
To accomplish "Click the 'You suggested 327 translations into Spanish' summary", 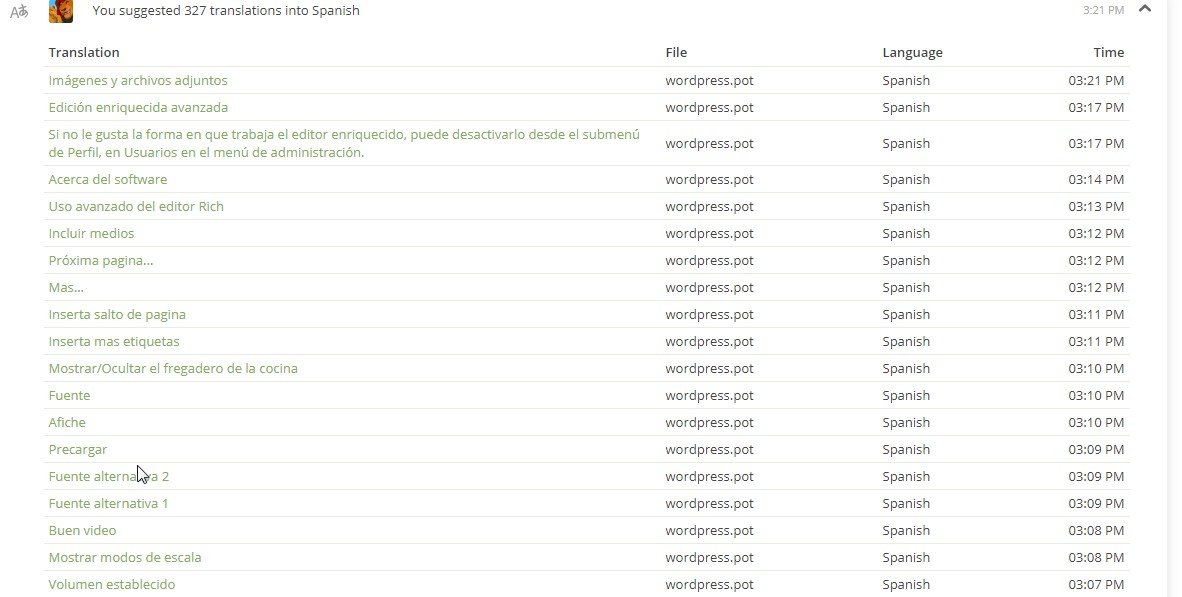I will [x=226, y=11].
